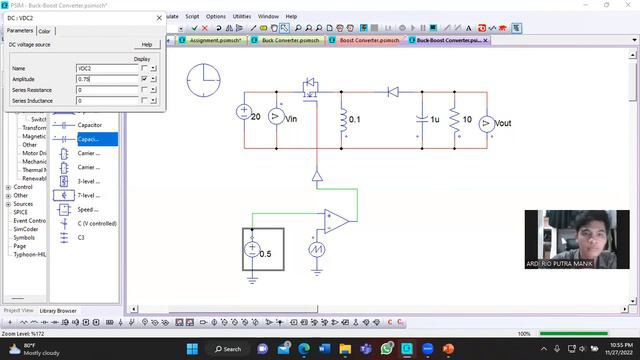Open the red Simview icon
This screenshot has width=640, height=360.
482,28
